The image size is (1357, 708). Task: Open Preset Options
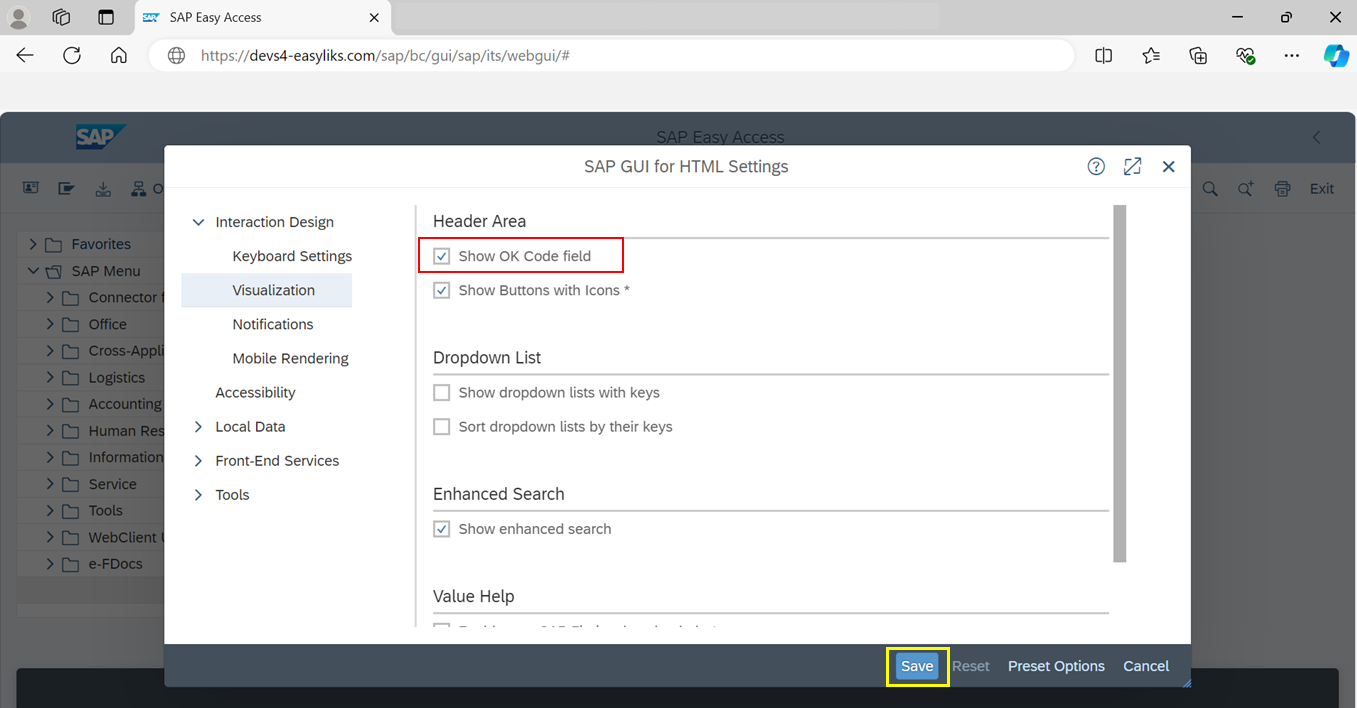pos(1056,666)
